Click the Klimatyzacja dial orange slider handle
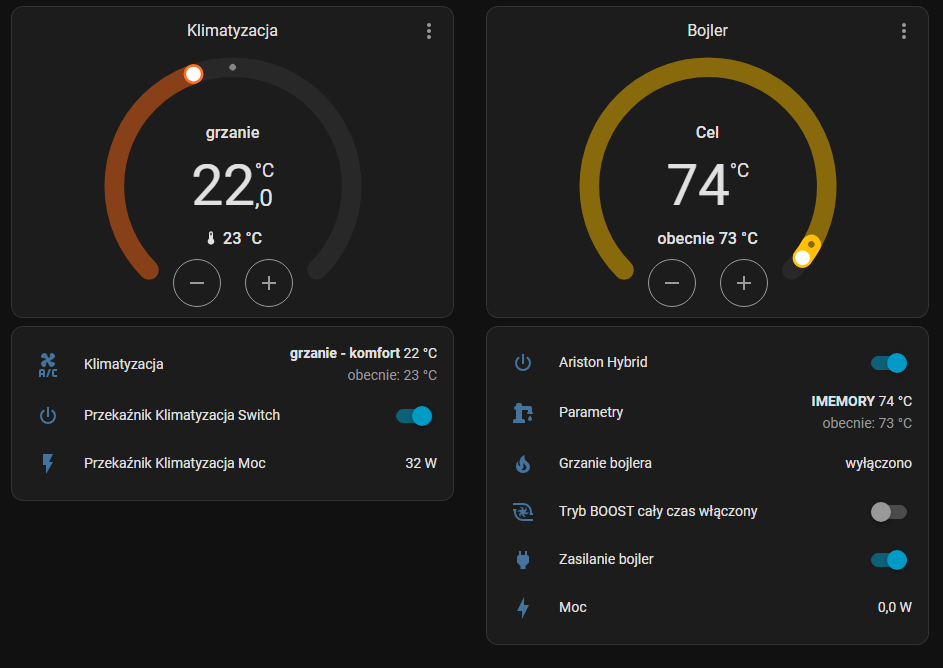The height and width of the screenshot is (668, 943). tap(194, 74)
